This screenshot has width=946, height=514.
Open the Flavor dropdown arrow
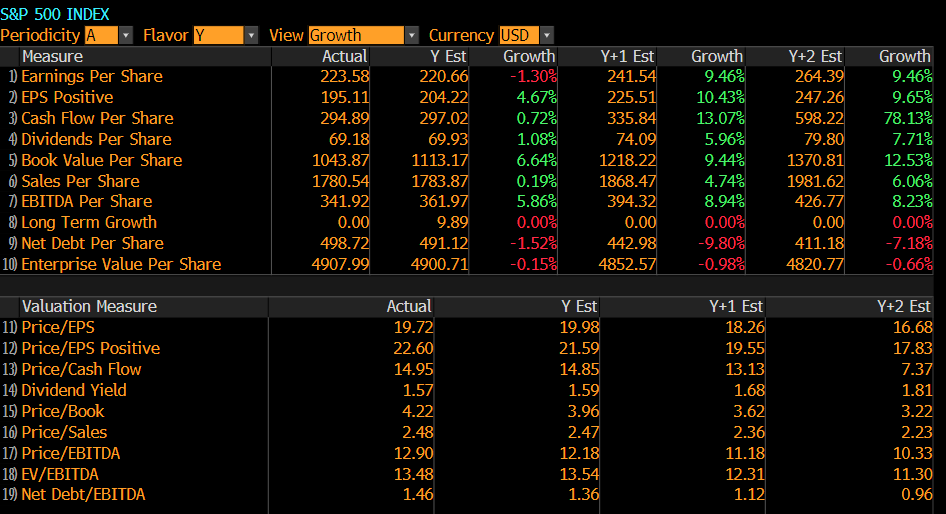(251, 36)
